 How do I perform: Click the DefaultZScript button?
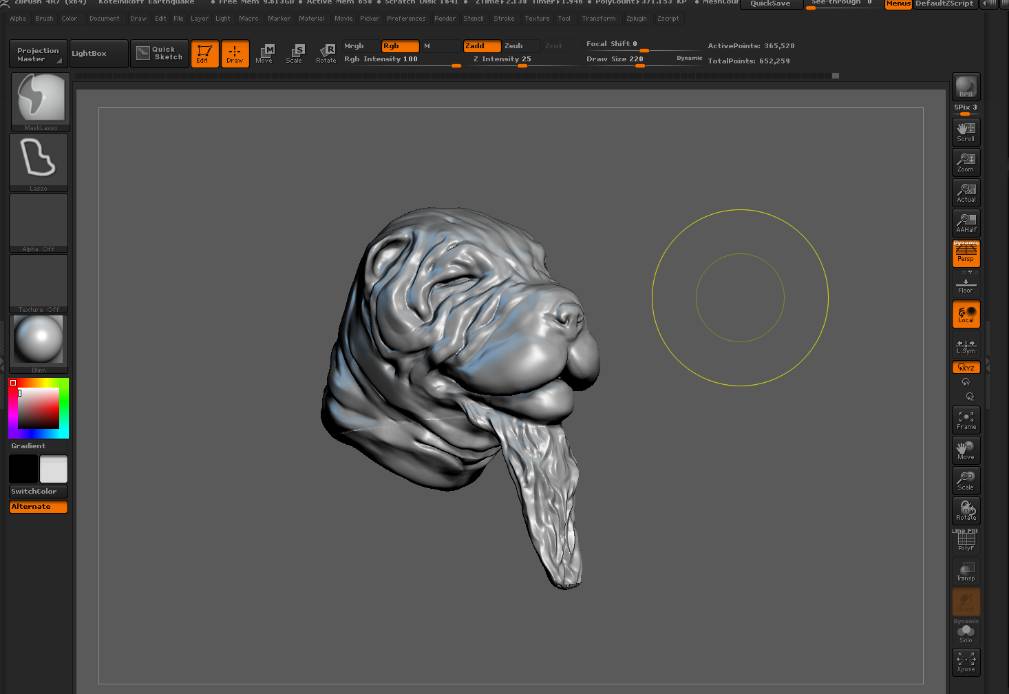(944, 4)
